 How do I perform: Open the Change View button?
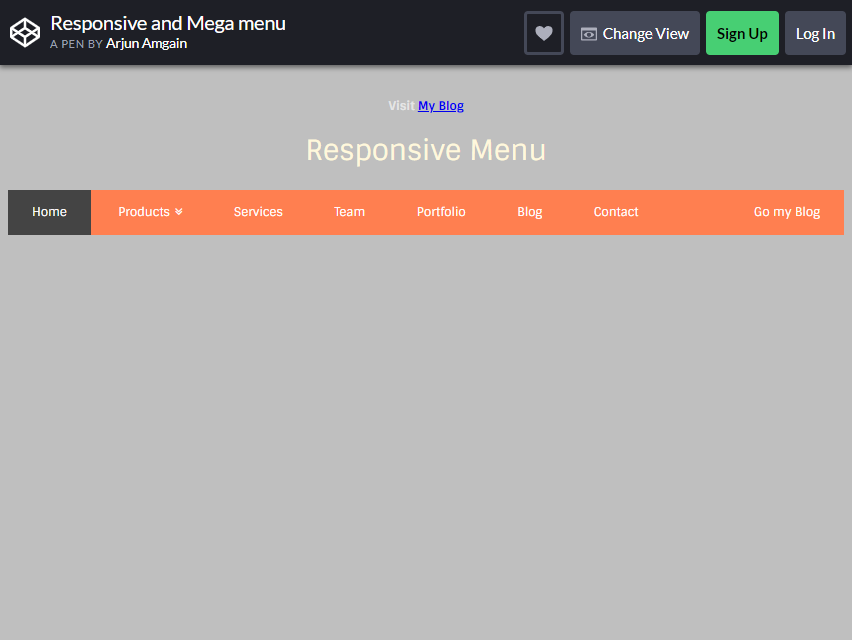pyautogui.click(x=635, y=33)
